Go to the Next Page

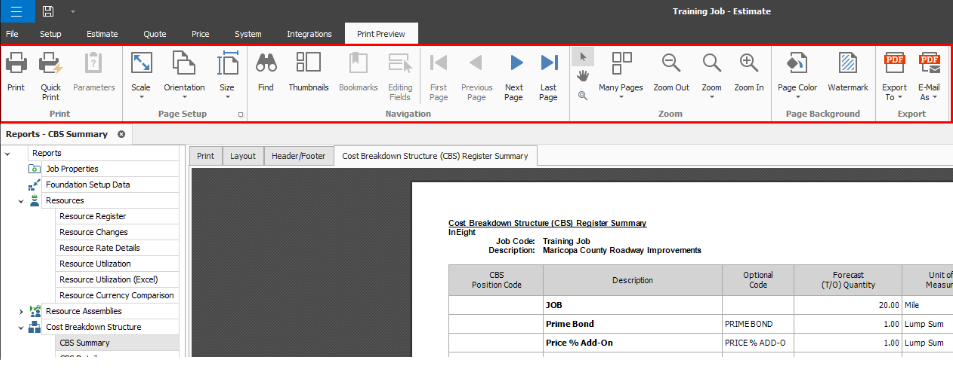(514, 76)
